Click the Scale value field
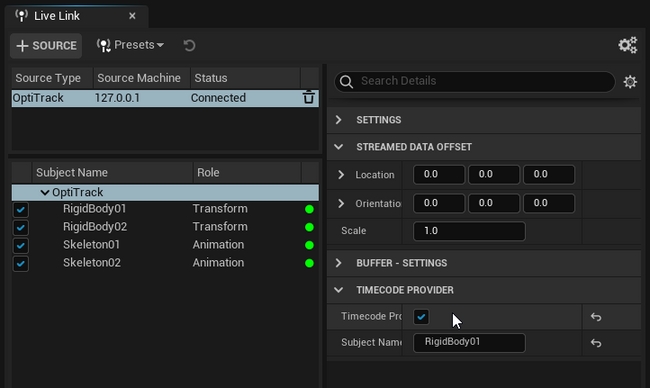650x388 pixels. point(469,231)
